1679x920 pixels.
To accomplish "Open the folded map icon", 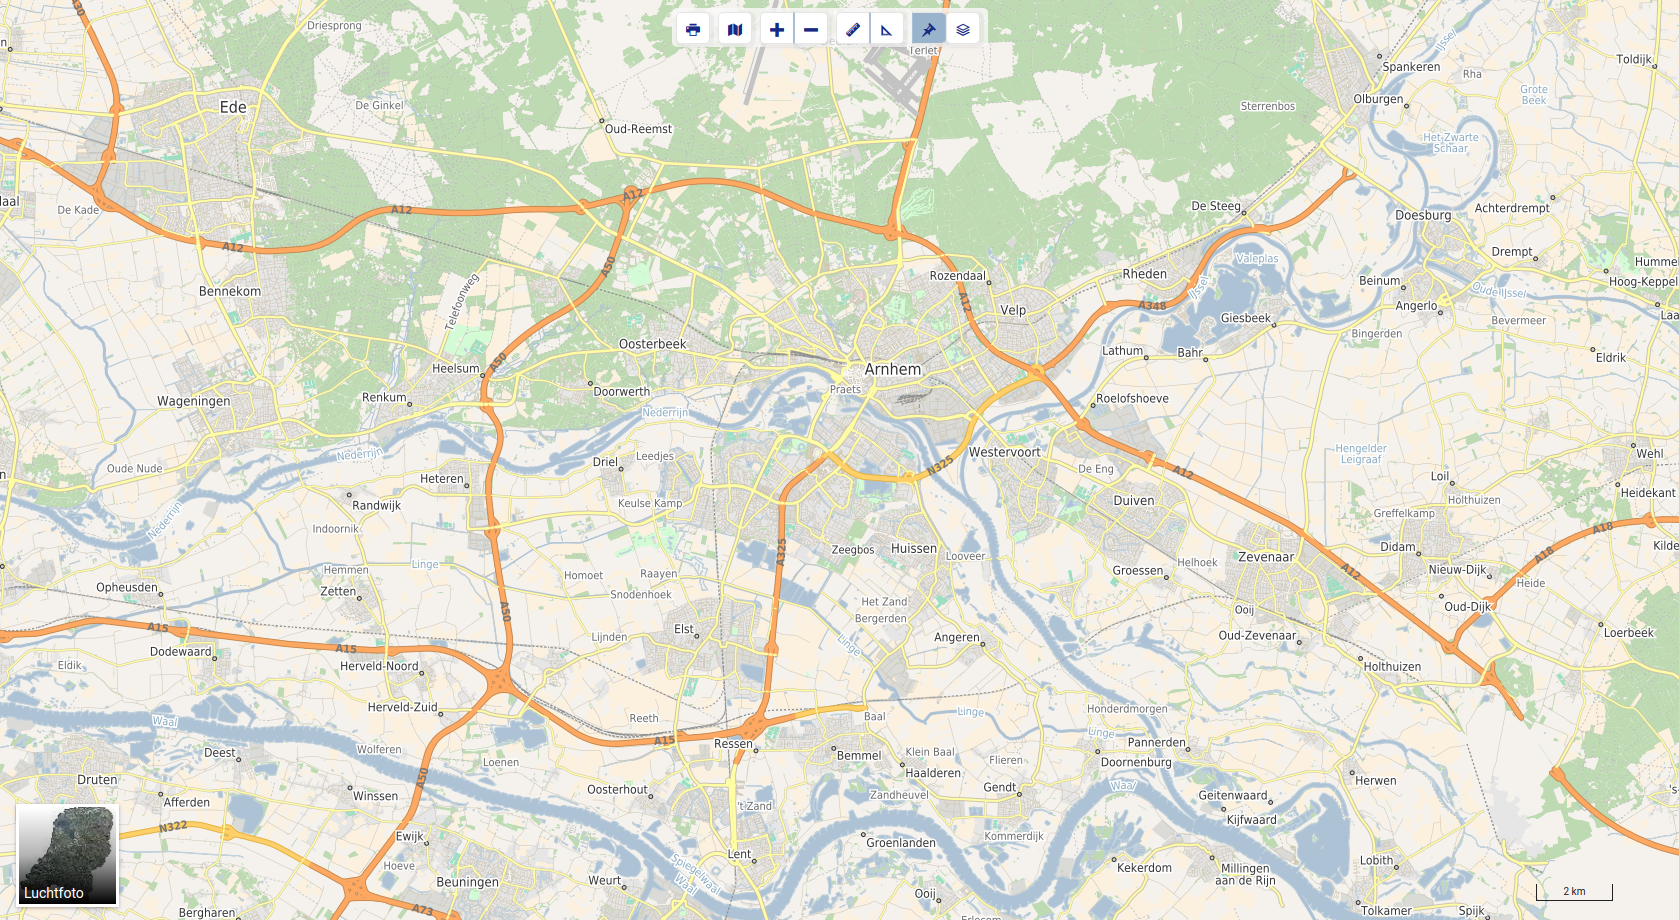I will (735, 29).
